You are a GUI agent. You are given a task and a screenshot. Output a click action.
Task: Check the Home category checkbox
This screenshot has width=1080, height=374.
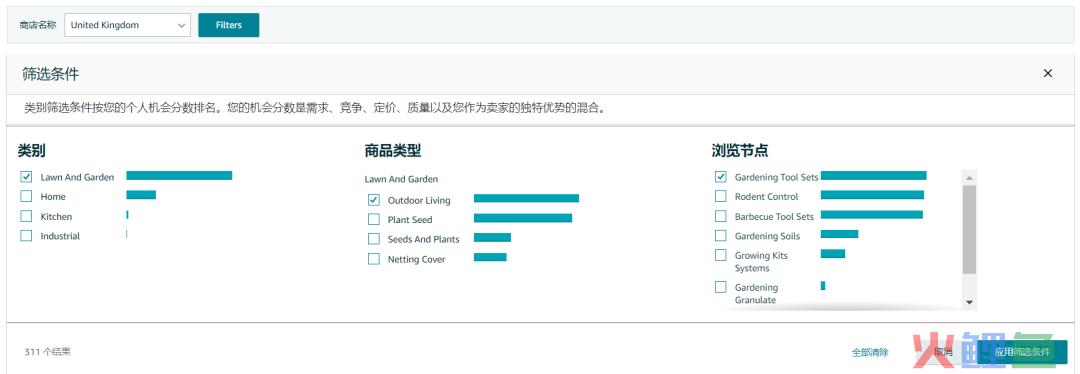pos(26,196)
